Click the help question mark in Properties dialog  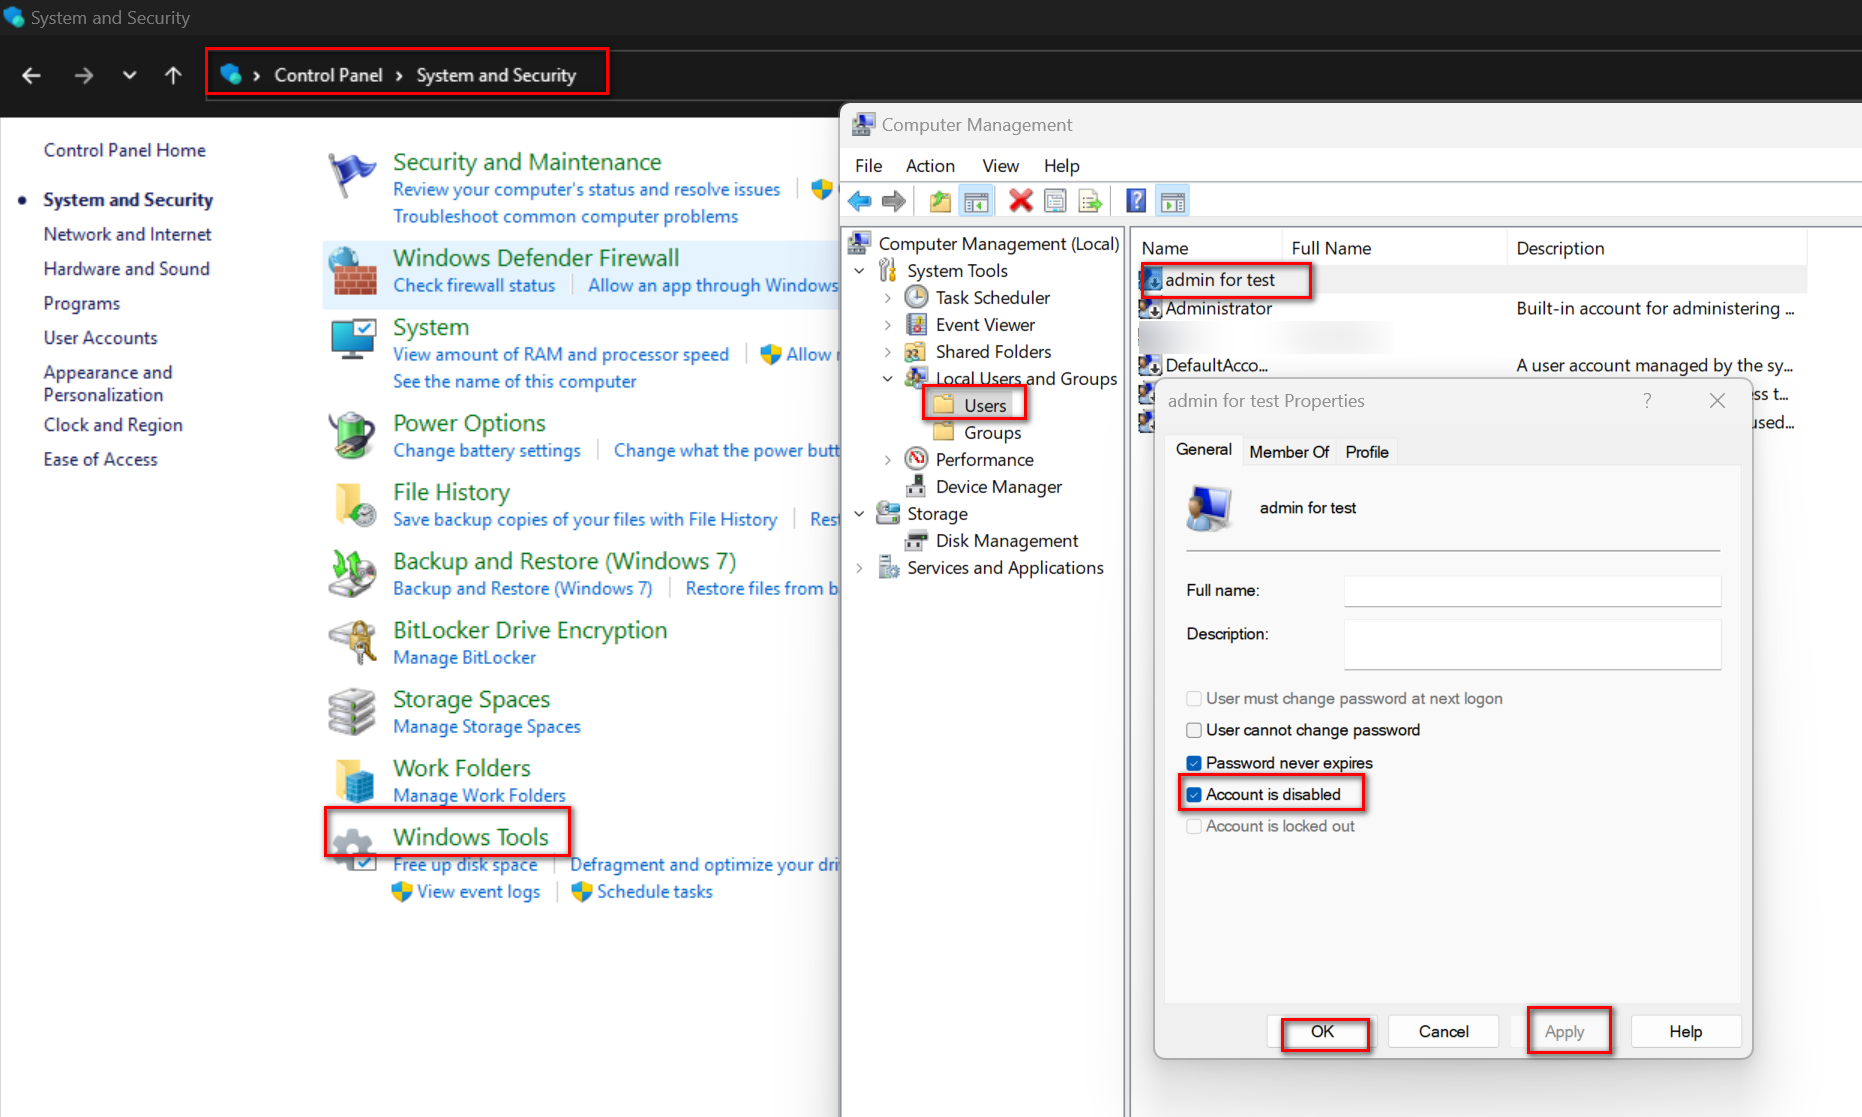(1647, 401)
